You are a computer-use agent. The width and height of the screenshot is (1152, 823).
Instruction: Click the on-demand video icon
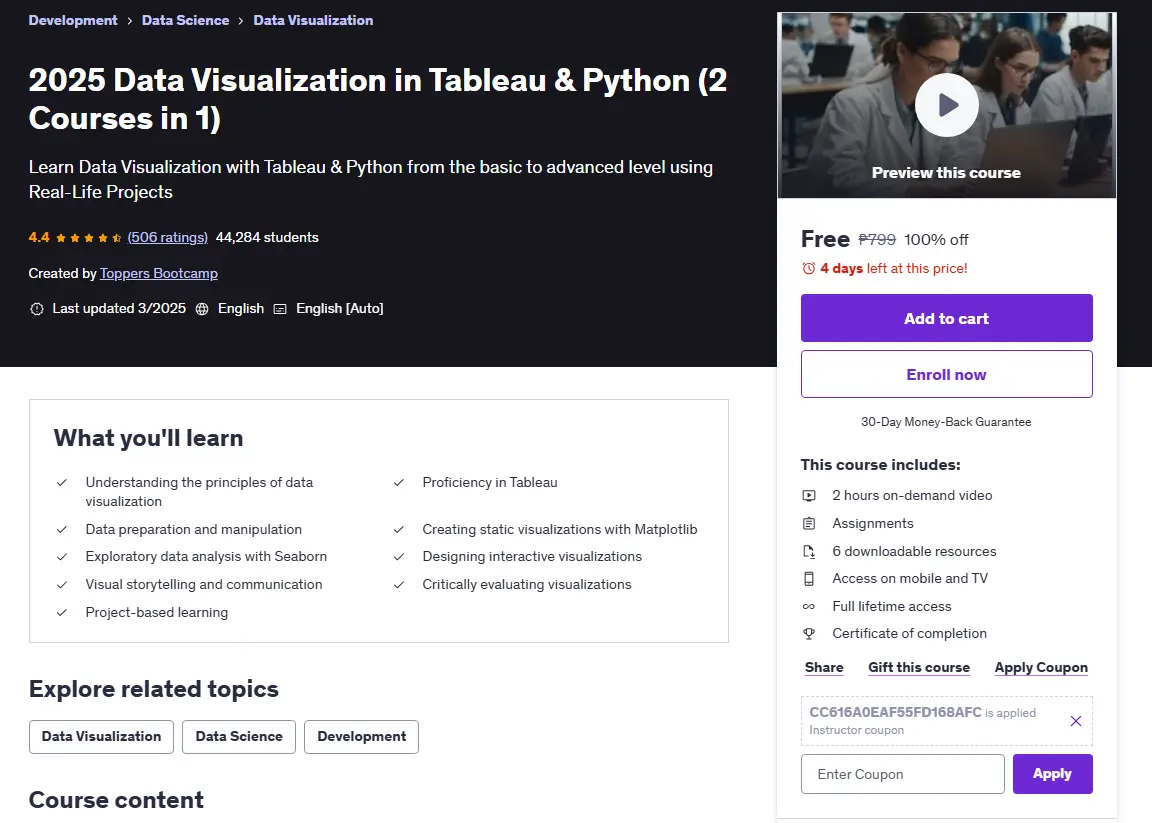point(809,496)
